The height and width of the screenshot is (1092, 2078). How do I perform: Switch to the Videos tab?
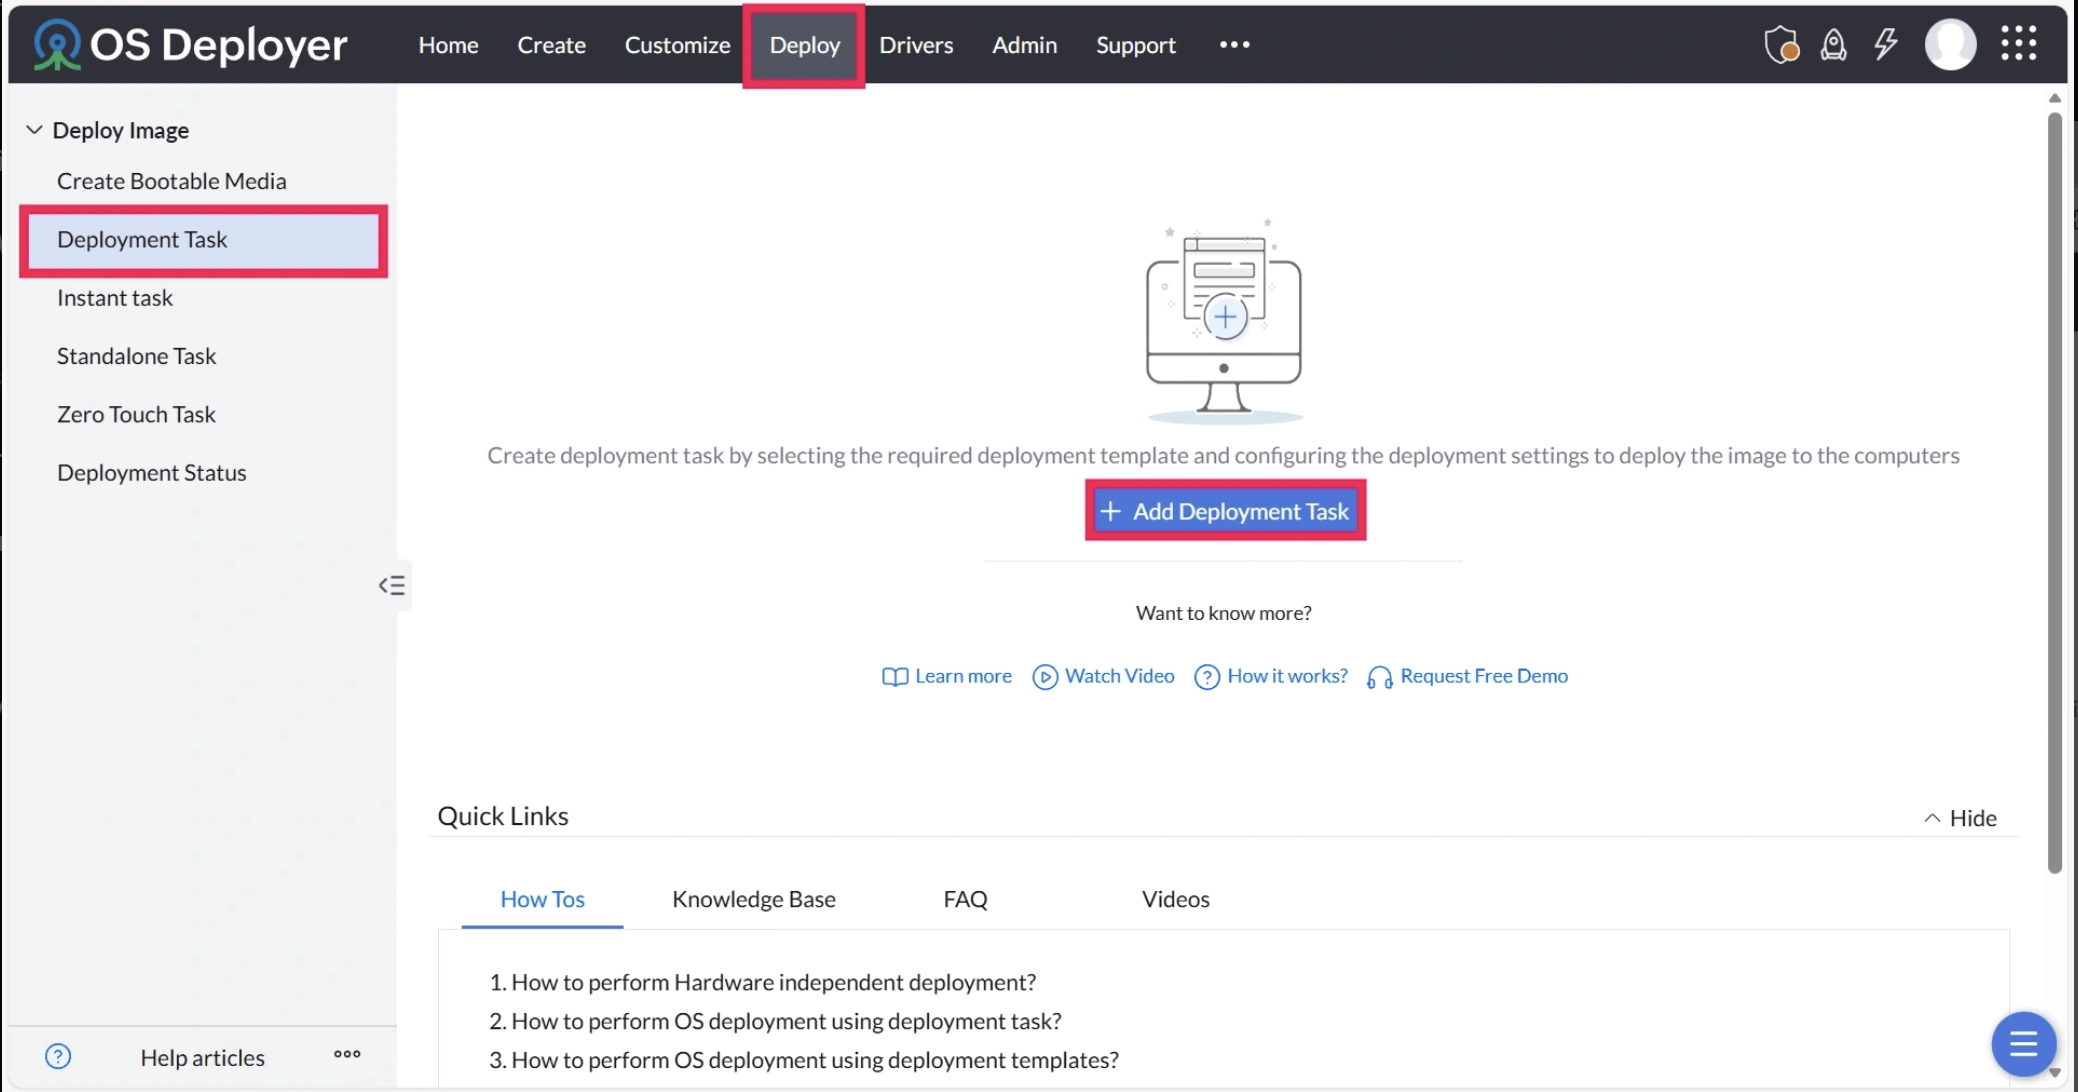pyautogui.click(x=1175, y=899)
